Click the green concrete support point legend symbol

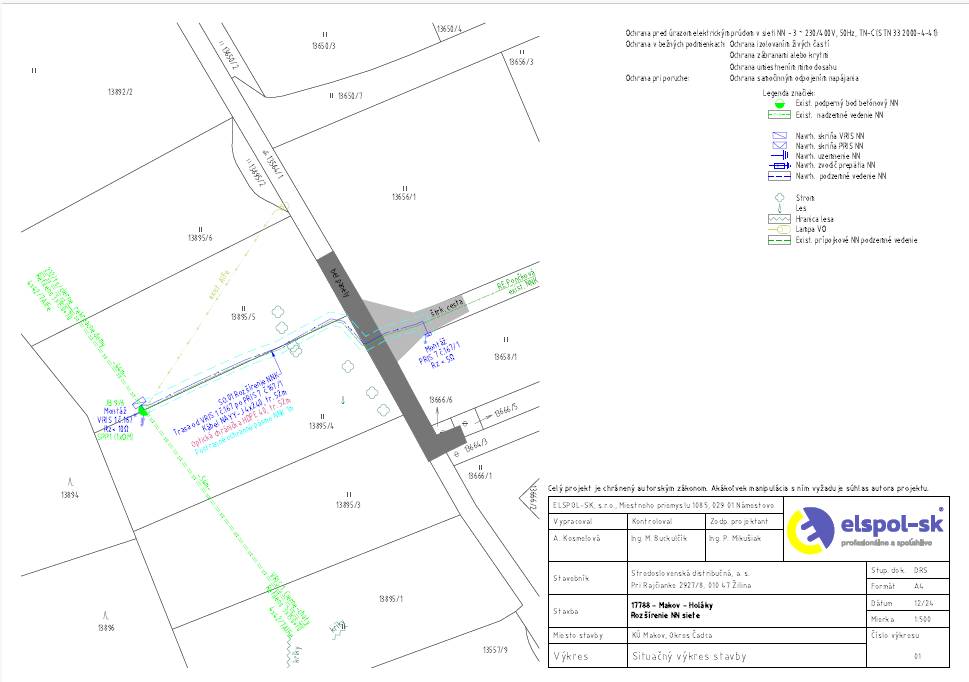(x=779, y=104)
